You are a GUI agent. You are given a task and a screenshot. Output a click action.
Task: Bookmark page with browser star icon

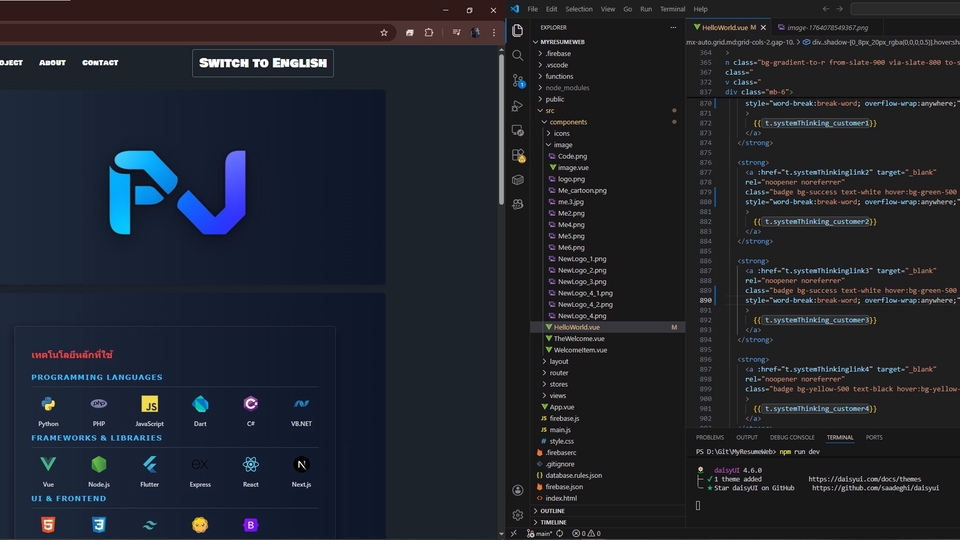coord(384,33)
